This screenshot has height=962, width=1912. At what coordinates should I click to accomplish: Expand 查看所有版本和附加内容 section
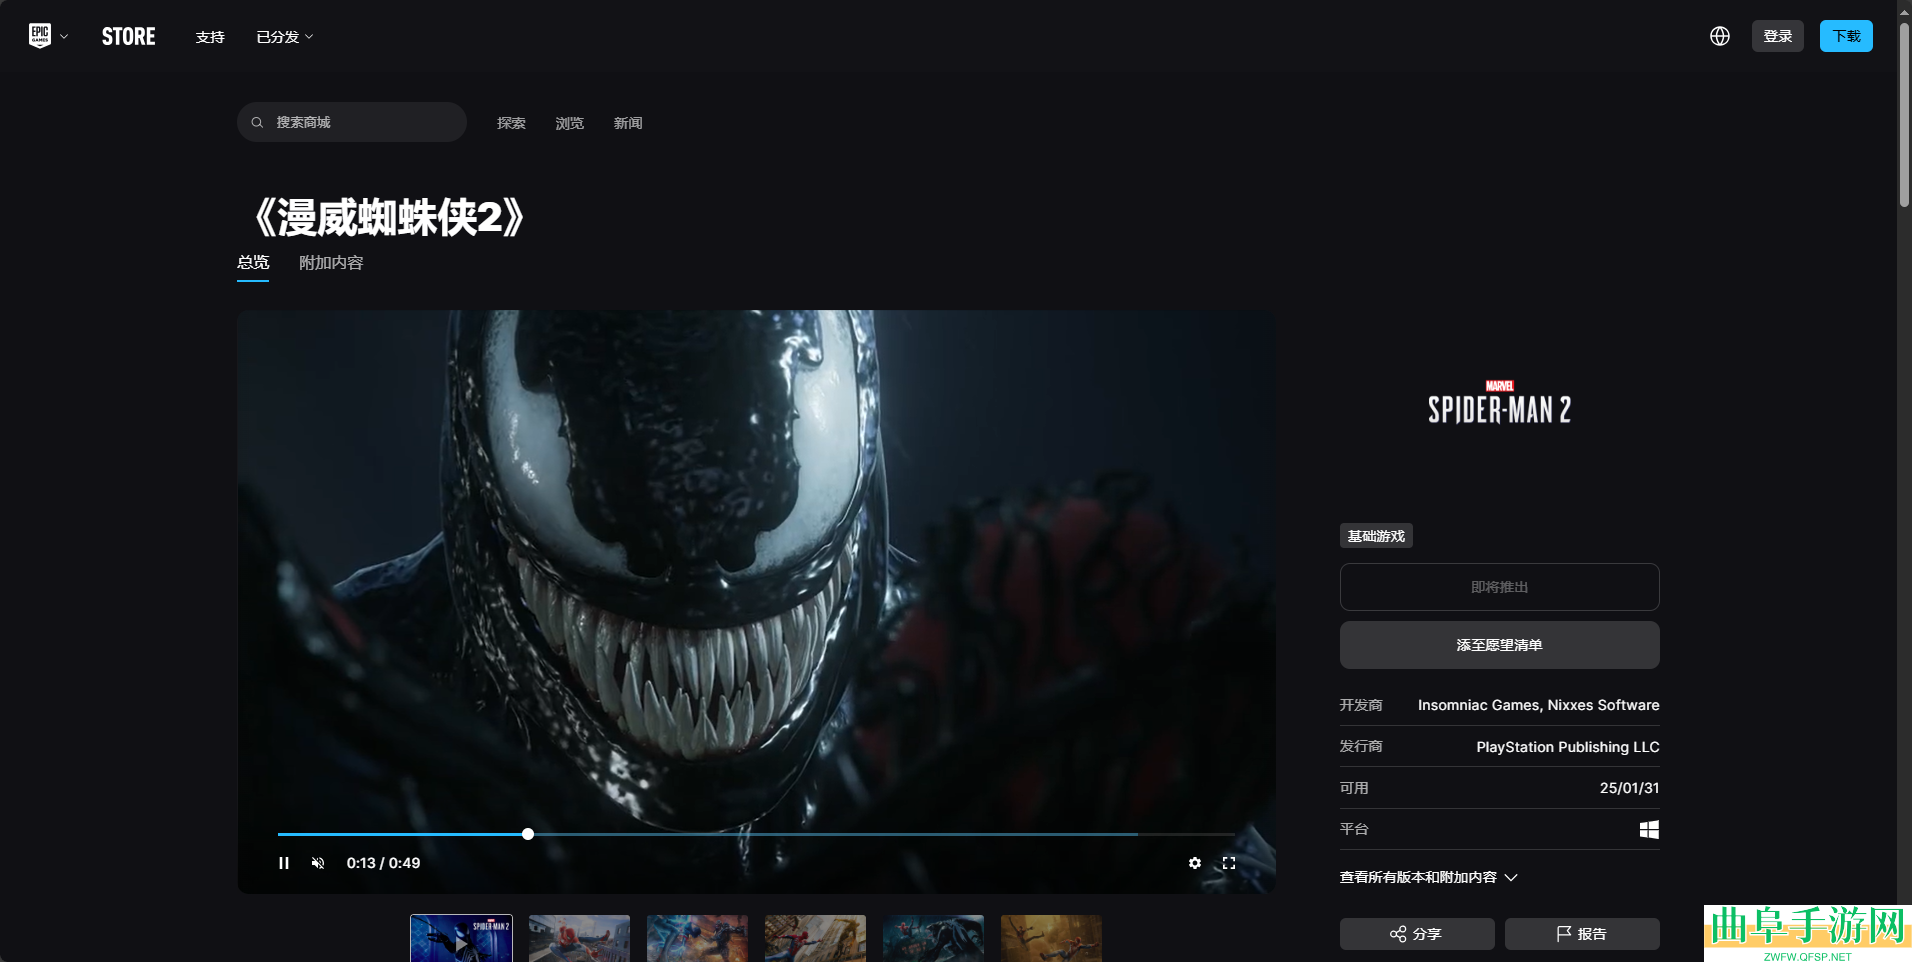pos(1428,877)
